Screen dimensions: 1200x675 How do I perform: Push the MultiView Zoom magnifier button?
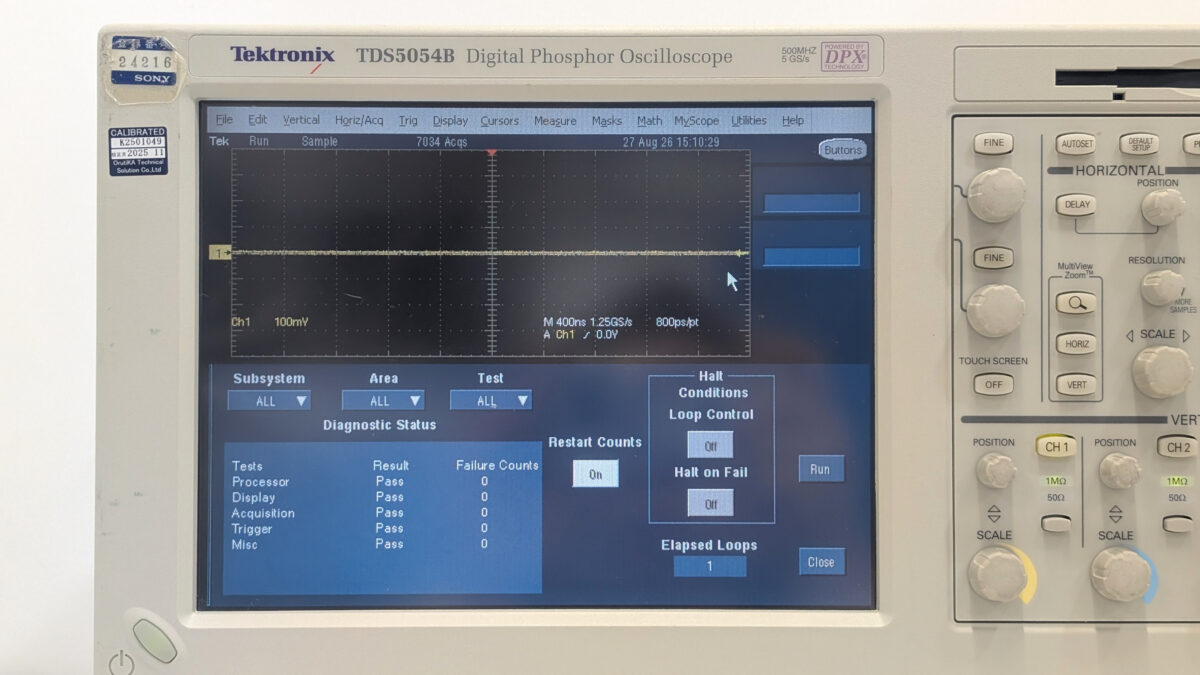[1076, 303]
